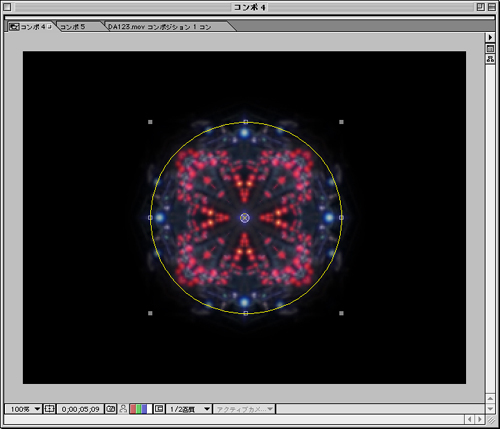This screenshot has height=429, width=500.
Task: Select the top mask vertex on circle
Action: [x=246, y=122]
